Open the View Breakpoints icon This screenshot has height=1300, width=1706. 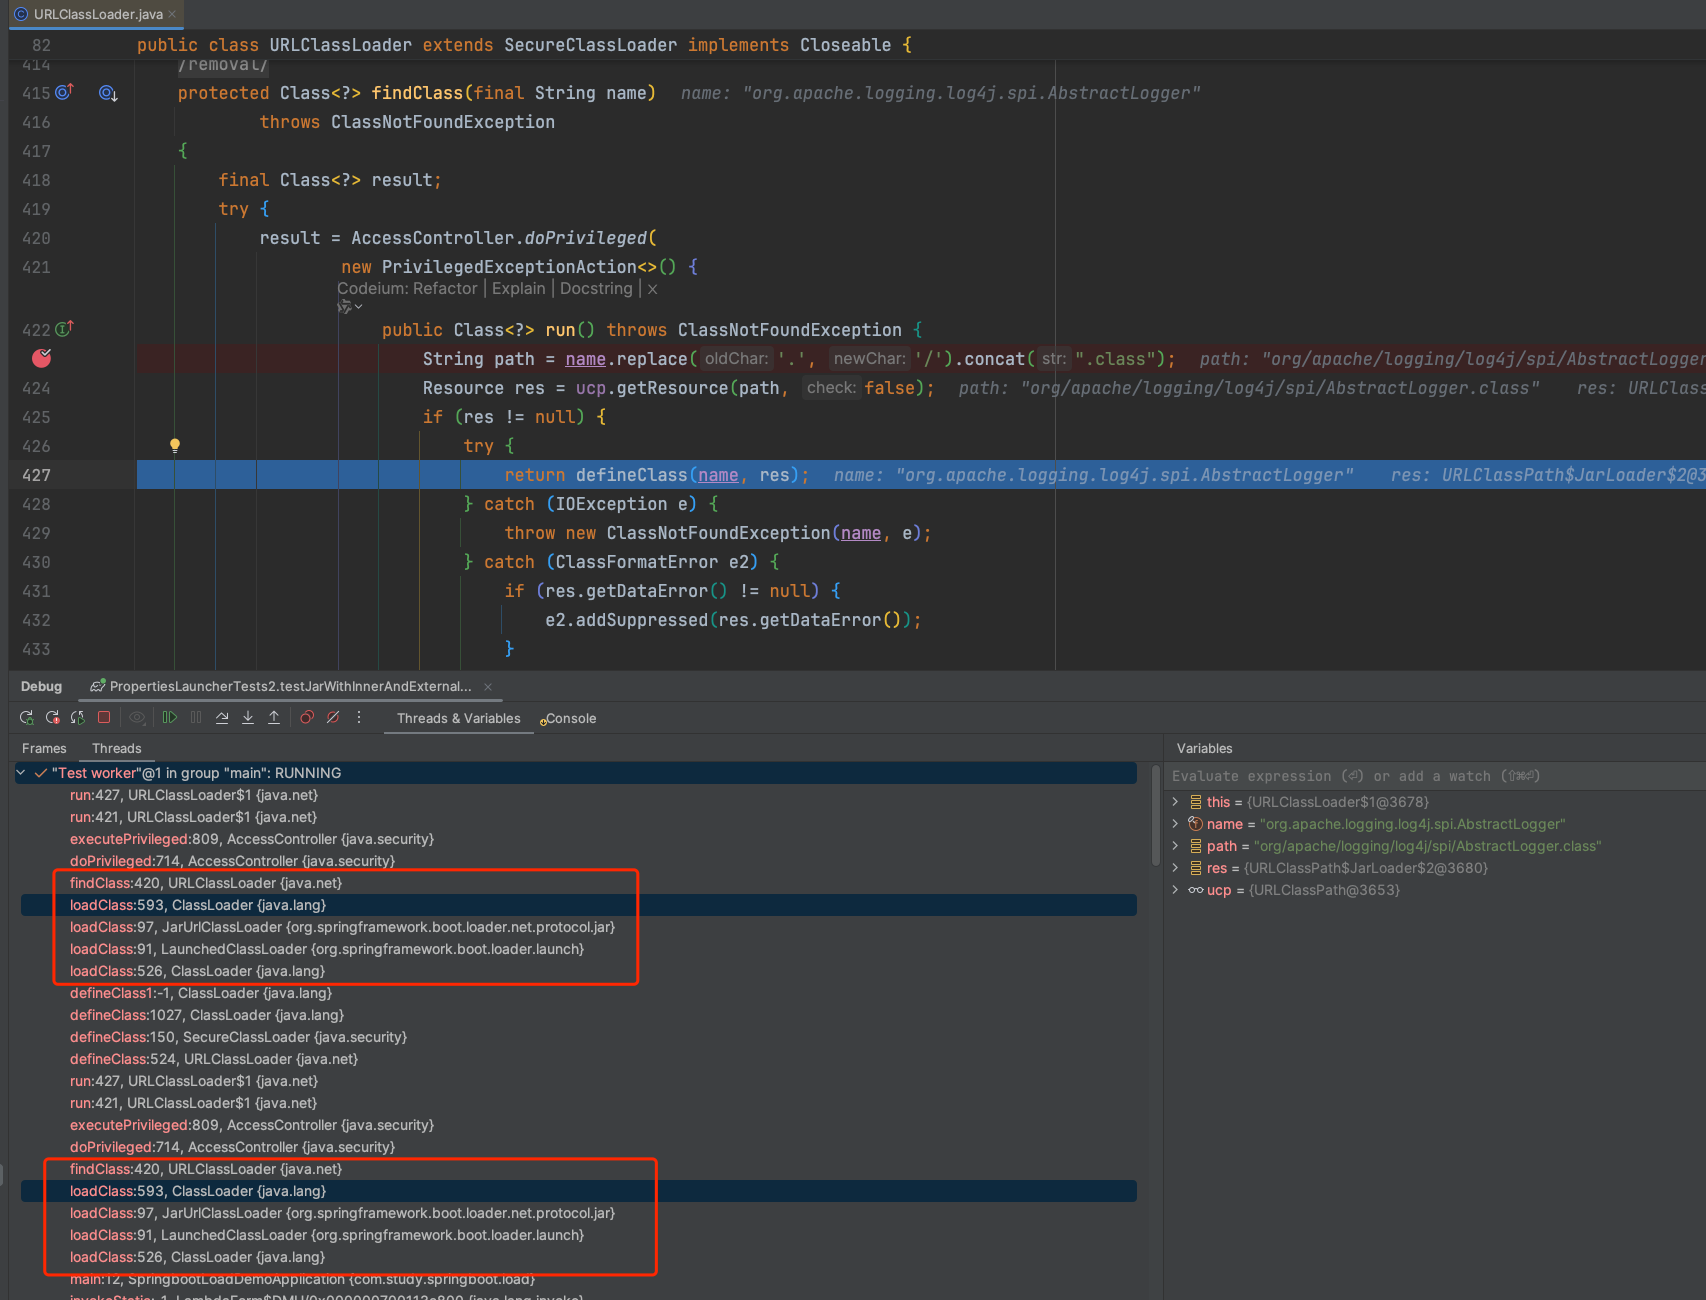[307, 718]
